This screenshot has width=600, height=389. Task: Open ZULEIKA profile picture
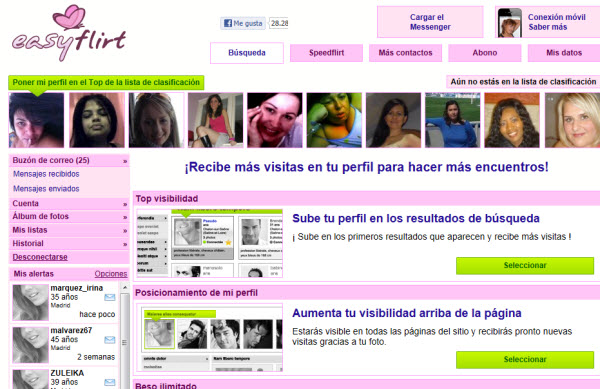(x=31, y=379)
